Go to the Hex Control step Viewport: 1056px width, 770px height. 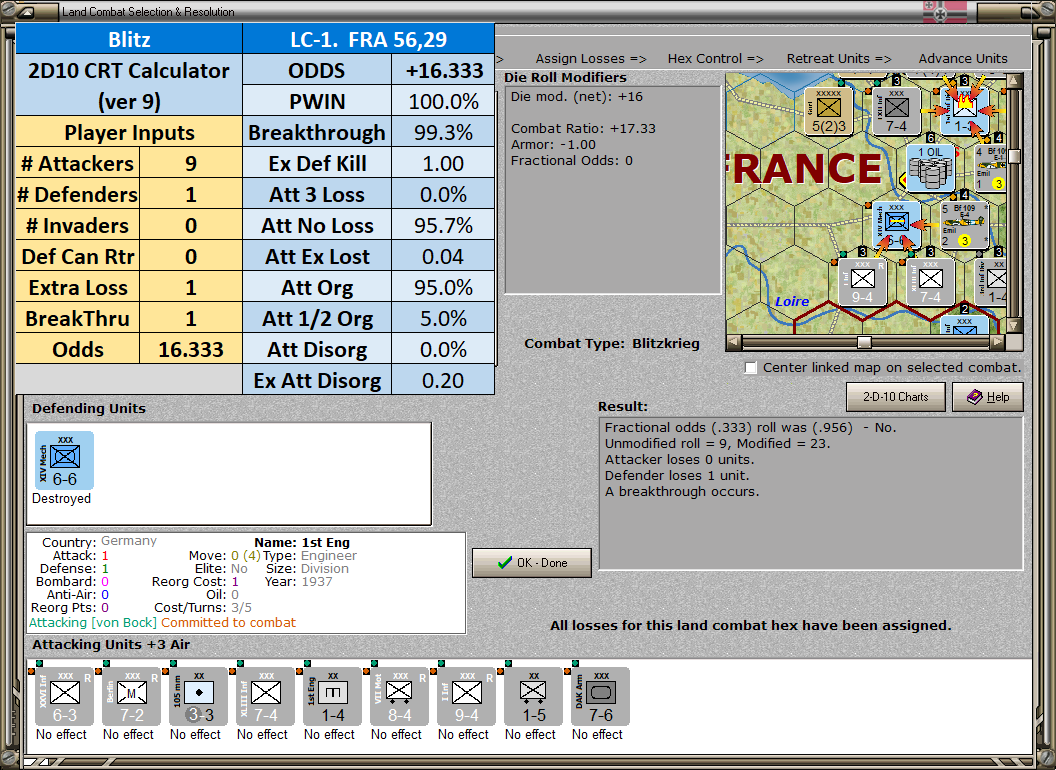[x=715, y=59]
